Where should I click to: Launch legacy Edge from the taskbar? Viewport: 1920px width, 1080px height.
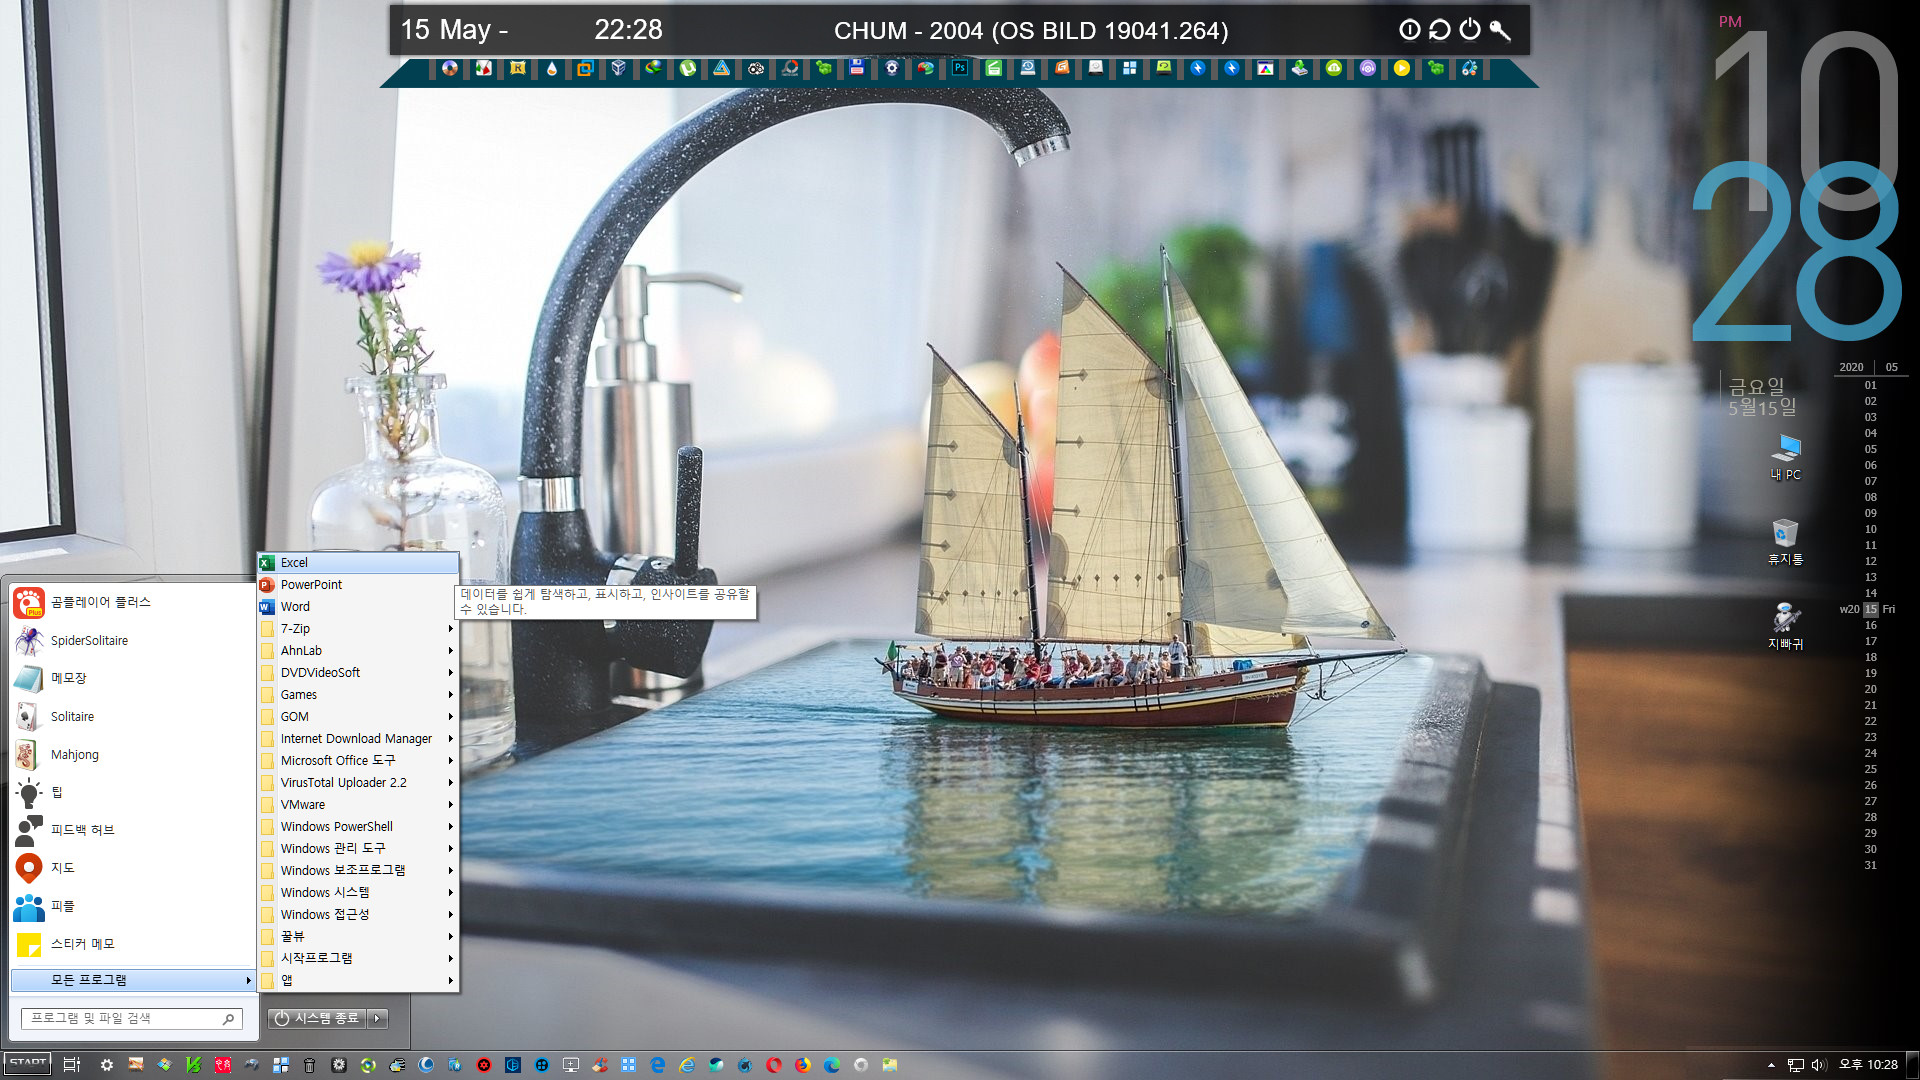[658, 1065]
